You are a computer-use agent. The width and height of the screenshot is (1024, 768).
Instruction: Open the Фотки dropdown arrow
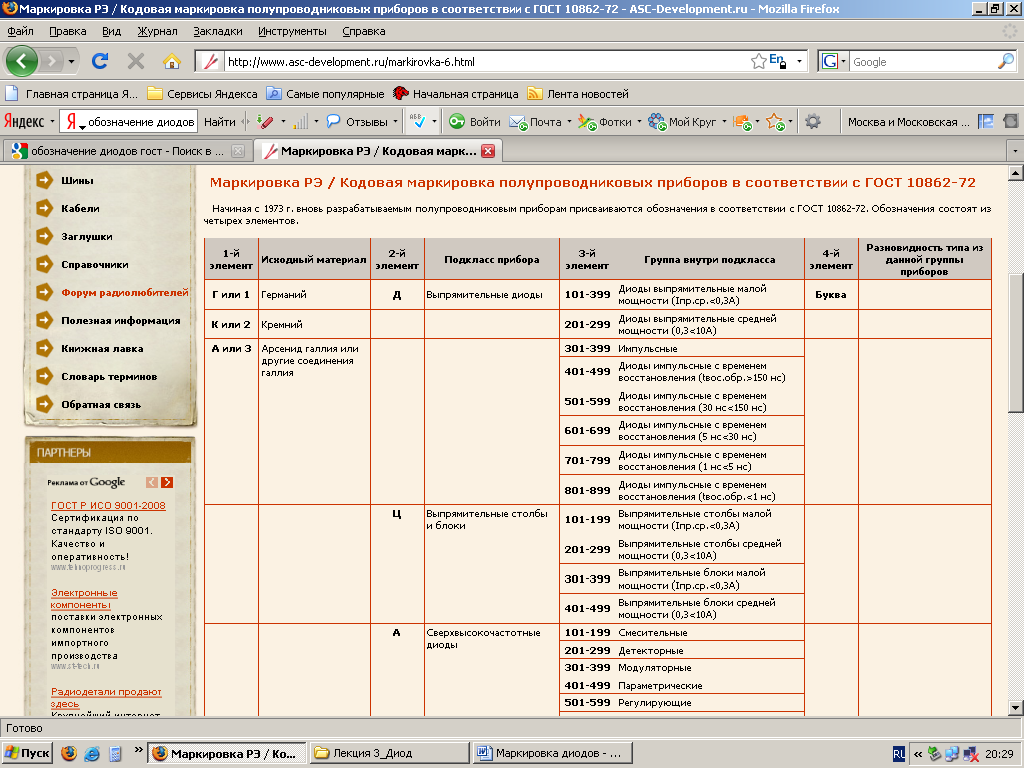[639, 122]
